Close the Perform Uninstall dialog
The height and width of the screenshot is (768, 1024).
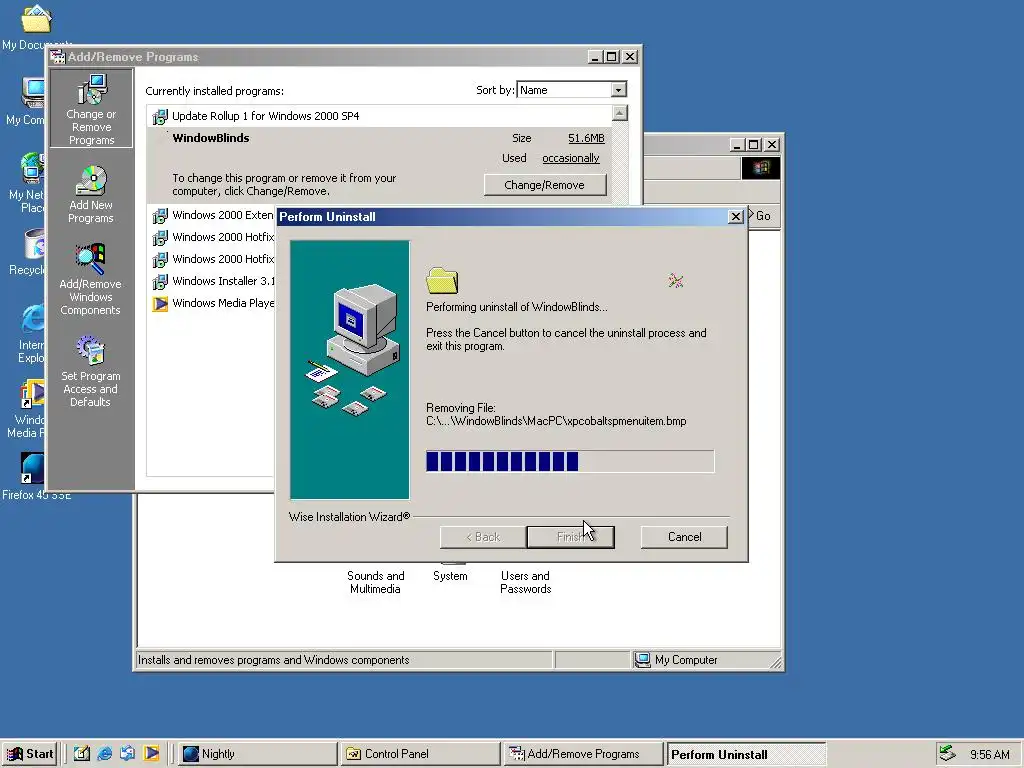735,216
